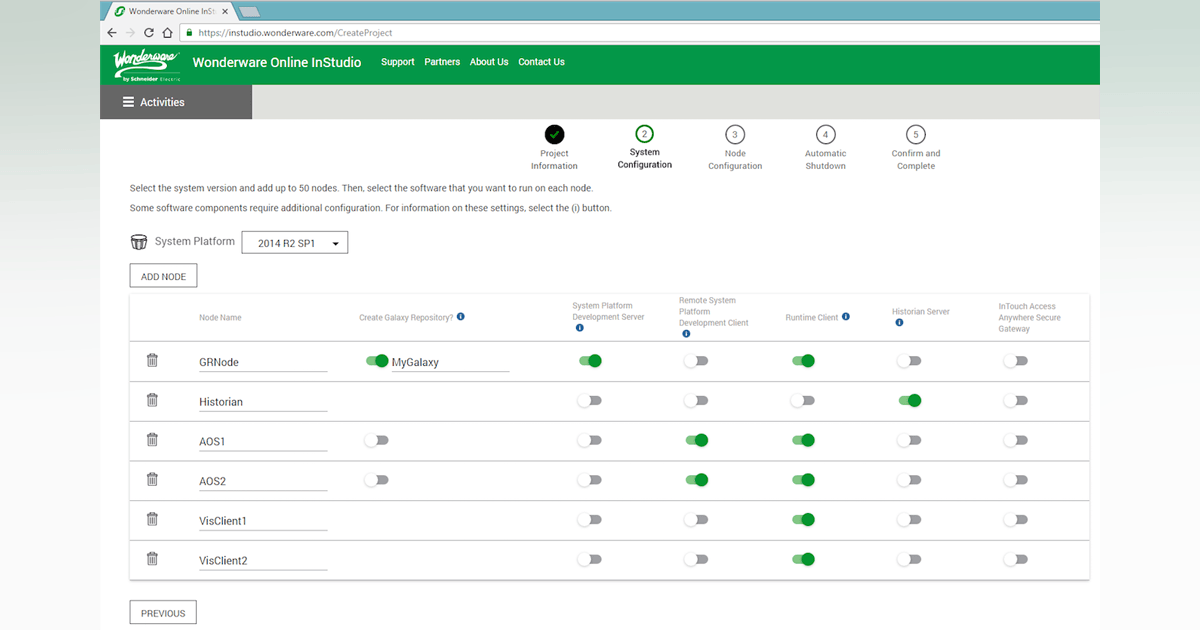
Task: Enable Historian Server on AOS1
Action: [x=910, y=439]
